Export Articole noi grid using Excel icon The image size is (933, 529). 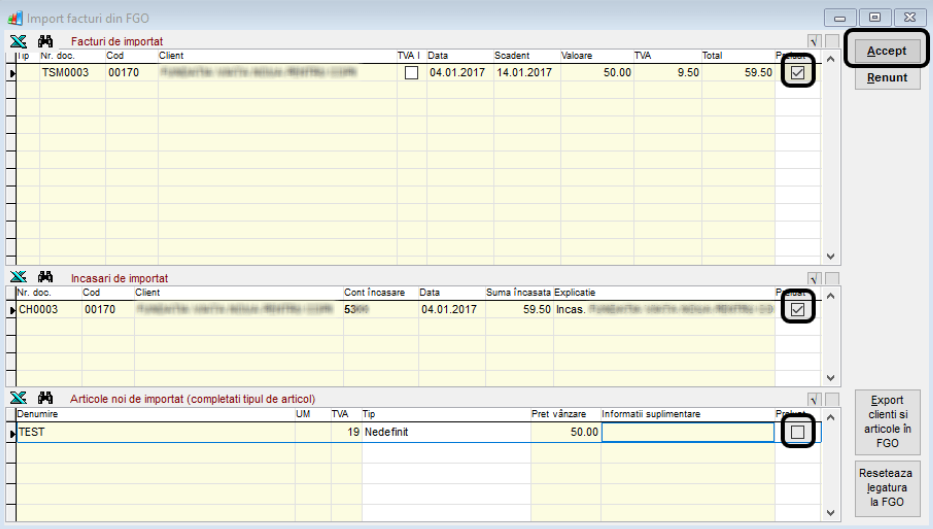(x=18, y=398)
